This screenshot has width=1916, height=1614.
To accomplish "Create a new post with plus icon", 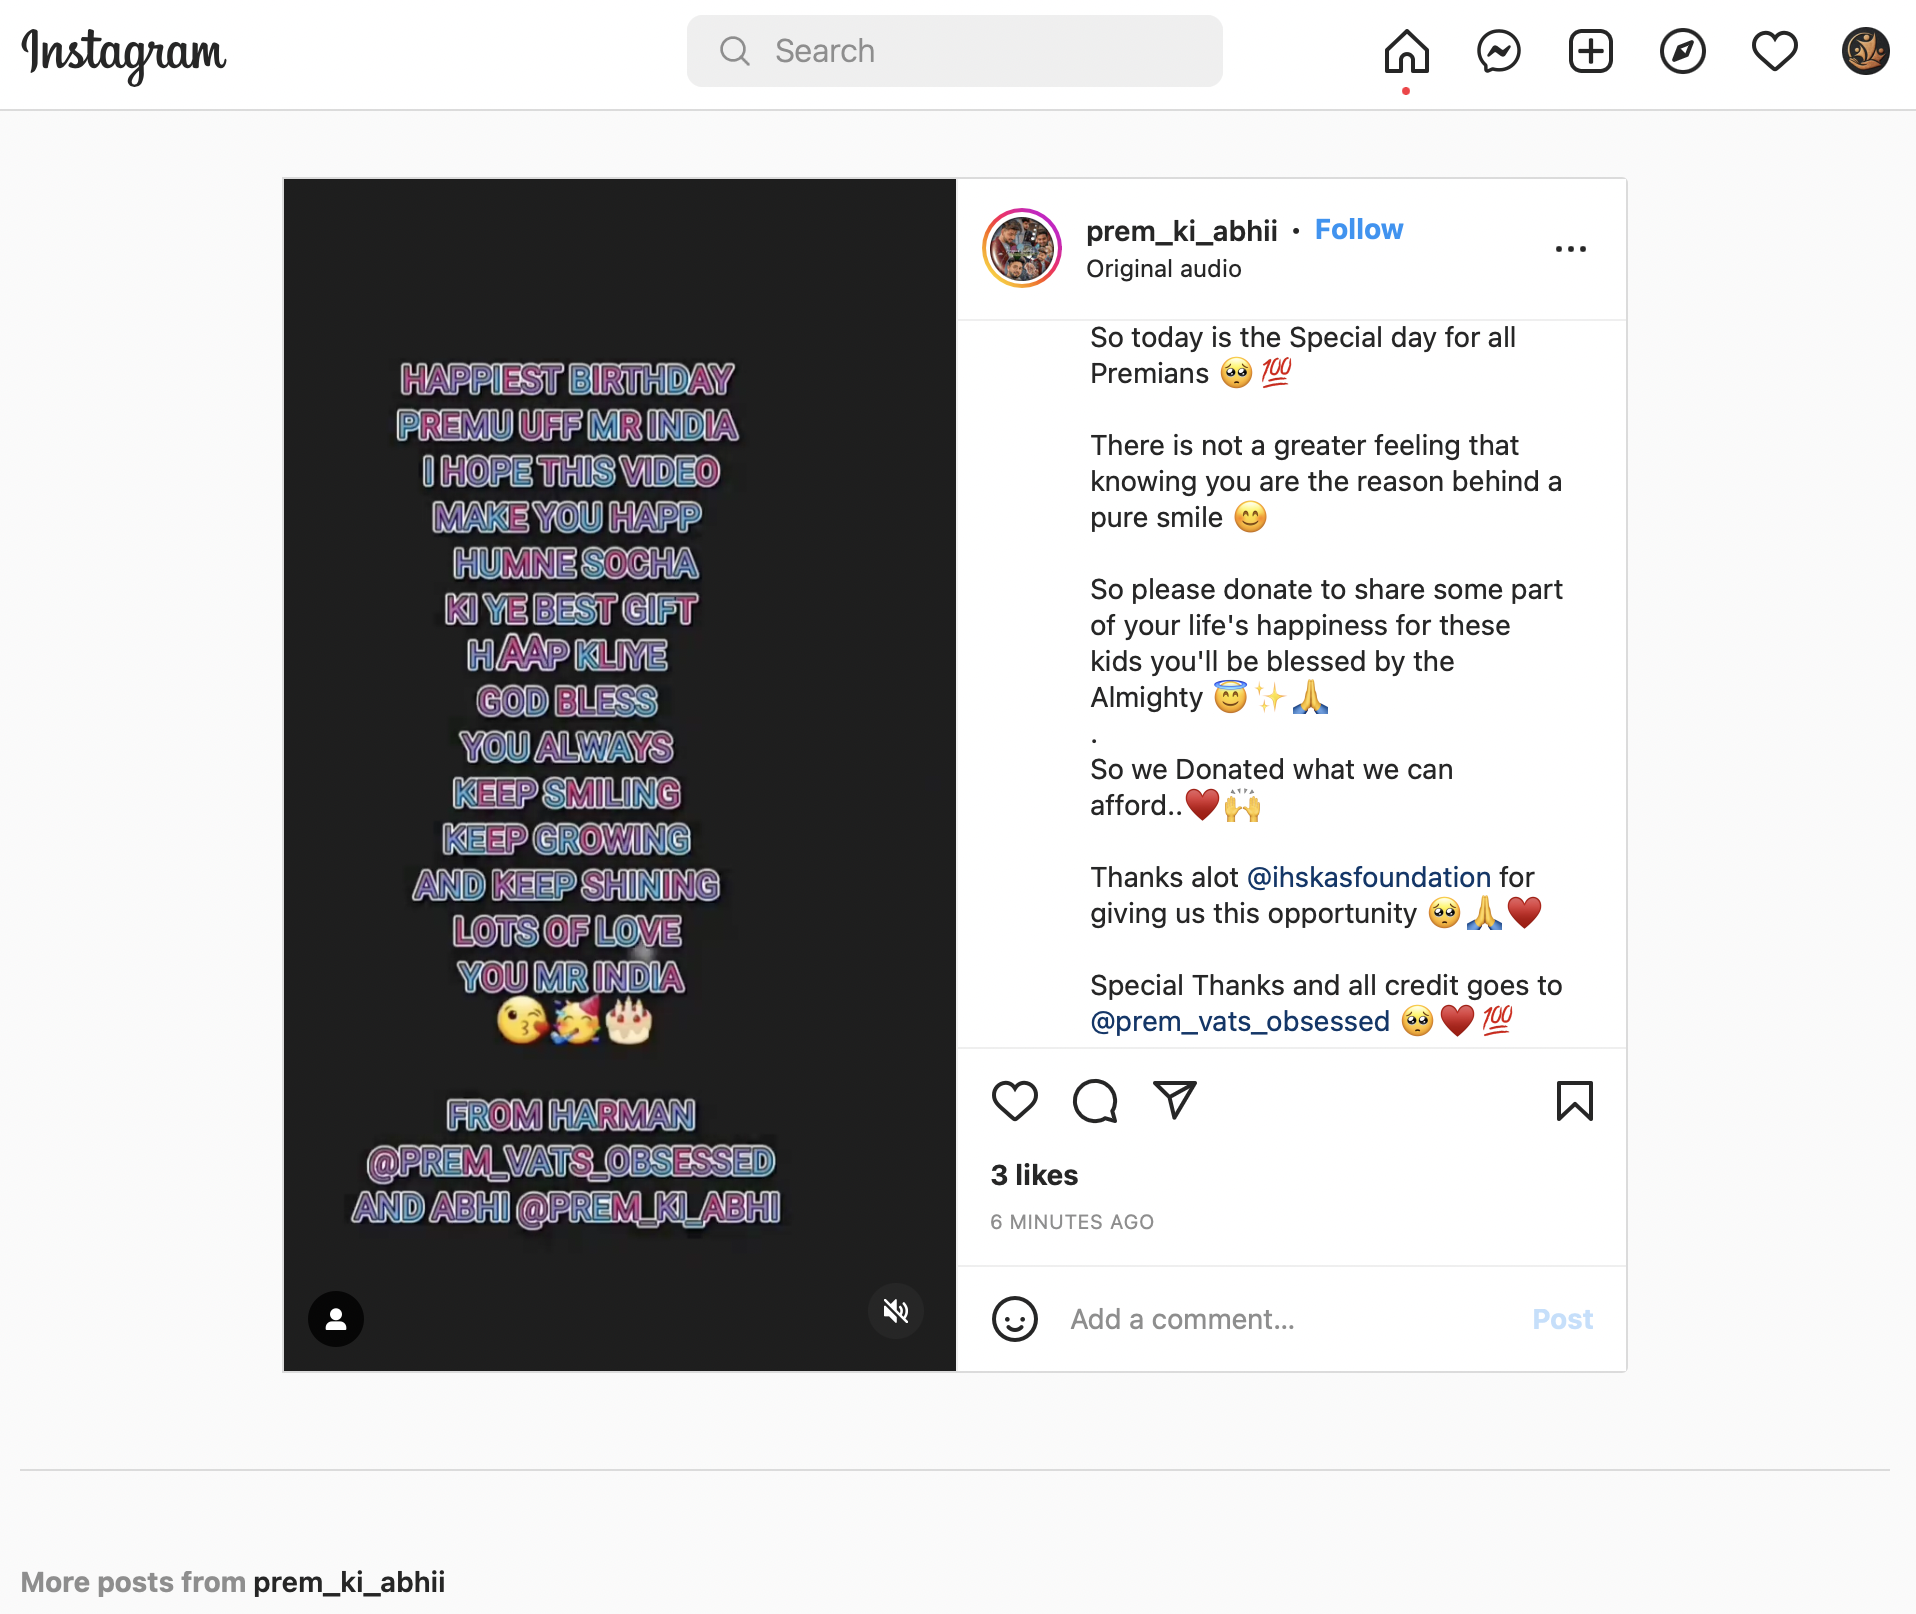I will coord(1590,51).
